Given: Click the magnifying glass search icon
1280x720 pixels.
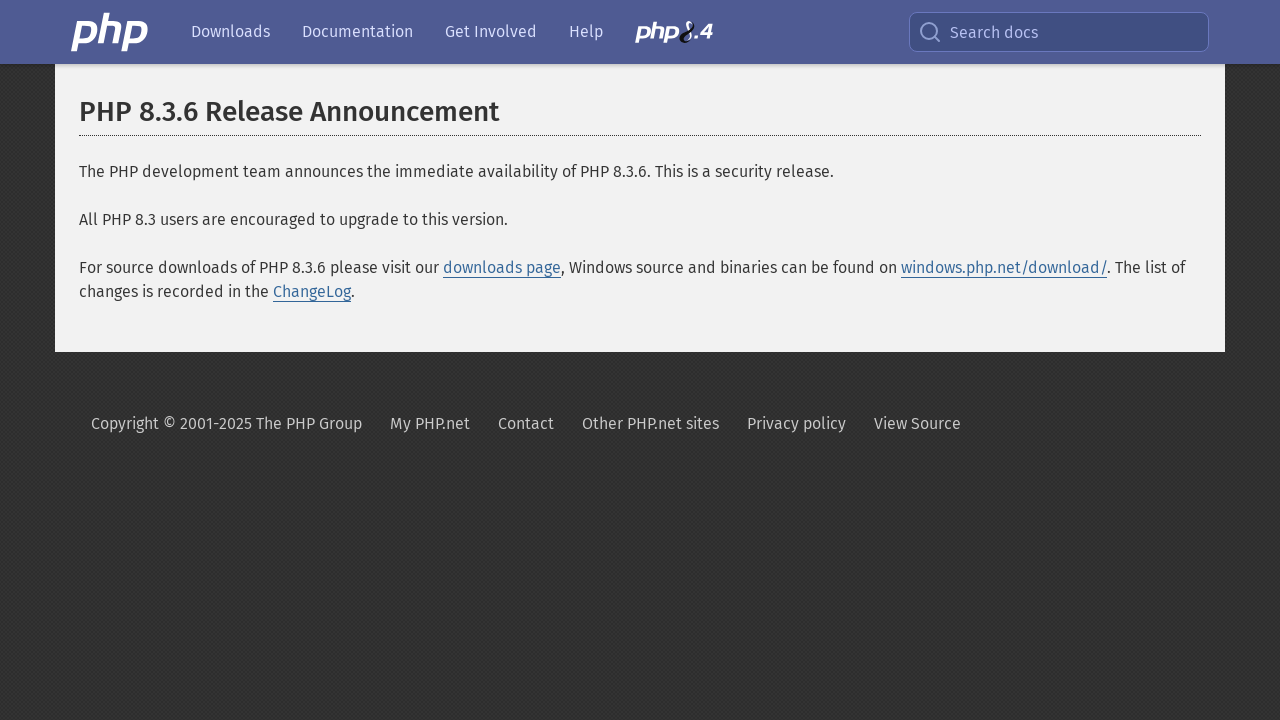Looking at the screenshot, I should point(930,32).
